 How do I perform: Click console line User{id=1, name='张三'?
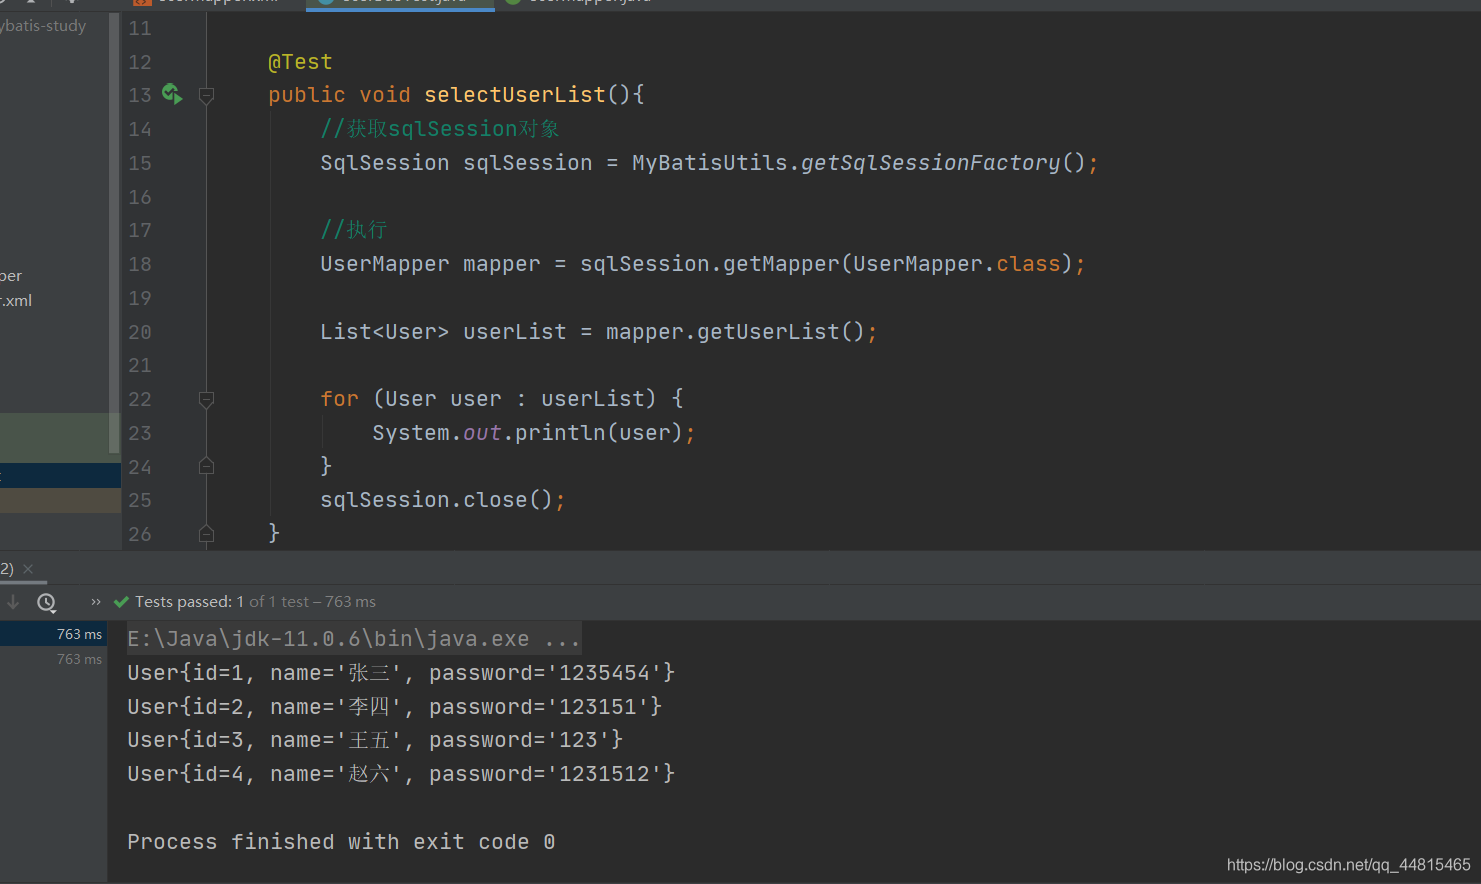401,673
